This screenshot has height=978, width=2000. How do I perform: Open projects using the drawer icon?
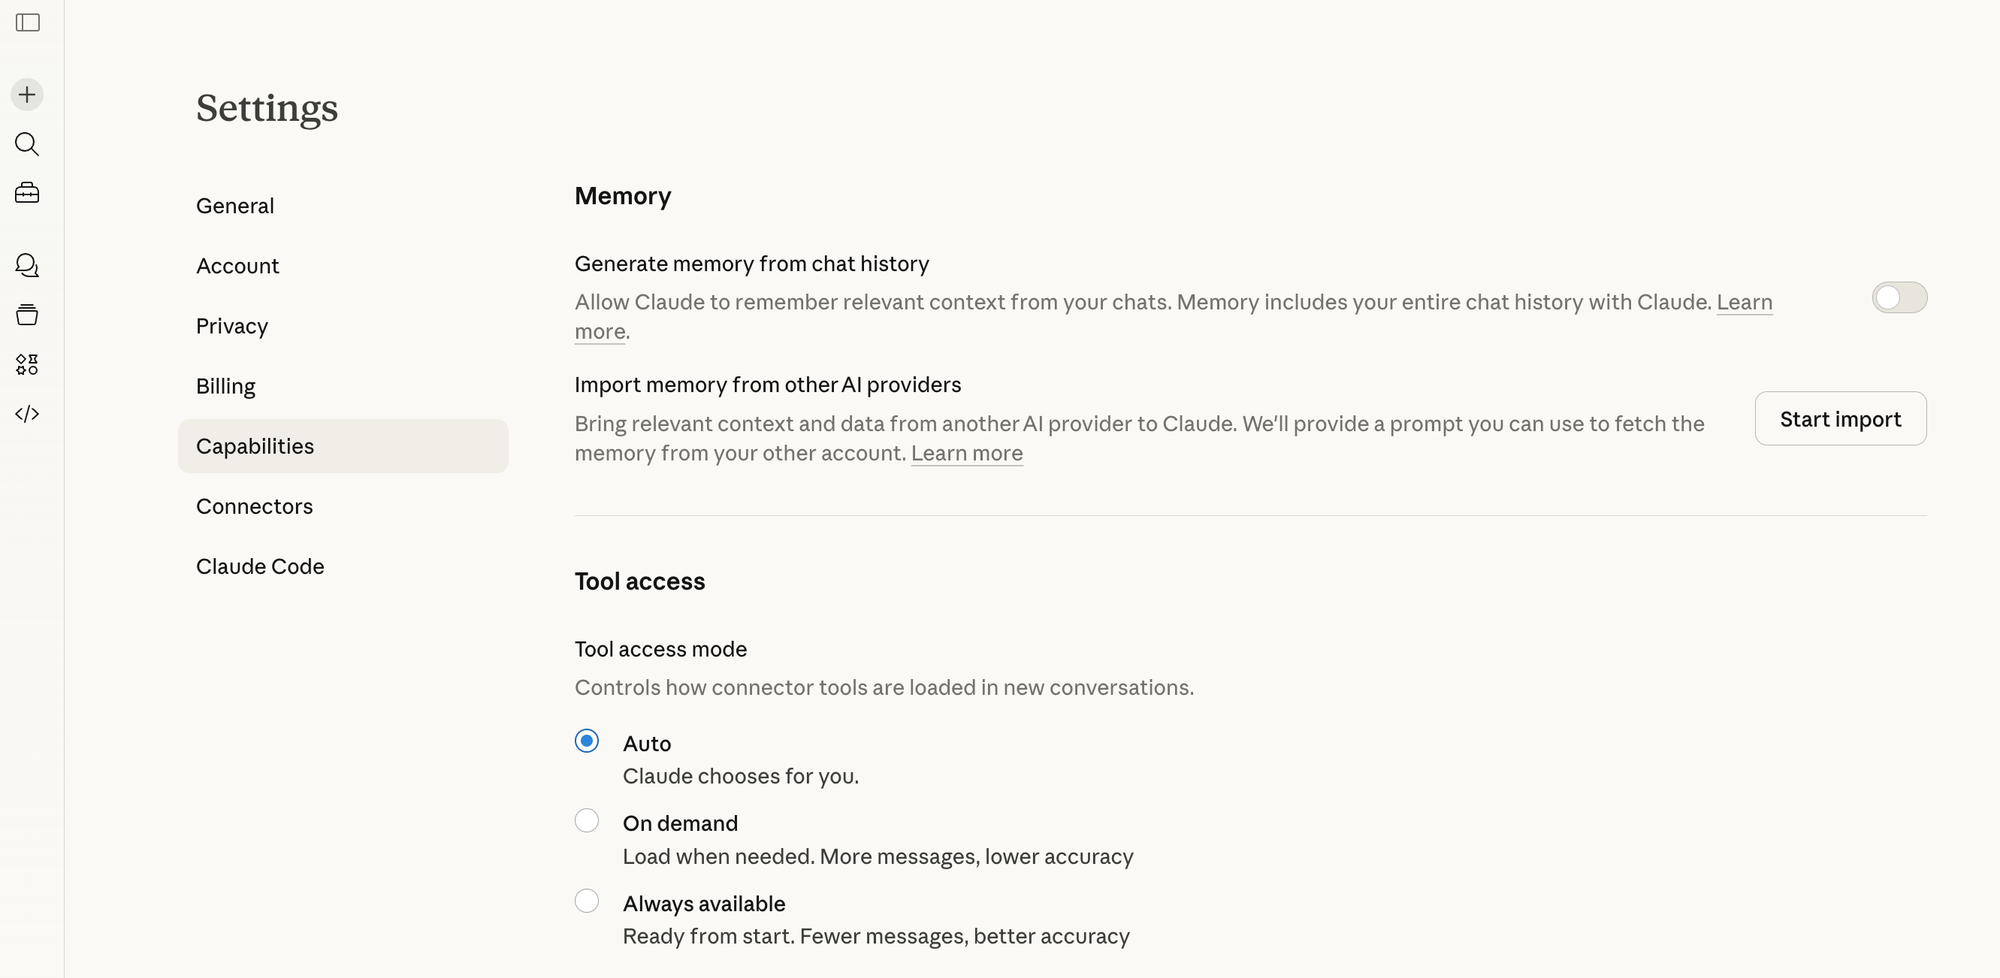[x=27, y=314]
